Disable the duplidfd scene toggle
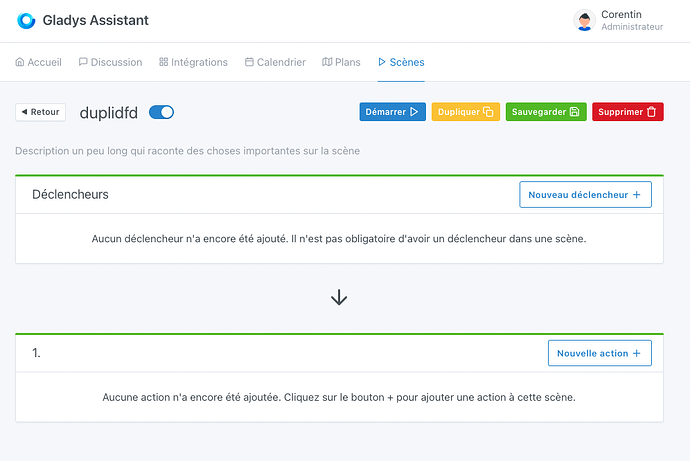Image resolution: width=690 pixels, height=461 pixels. pyautogui.click(x=161, y=112)
